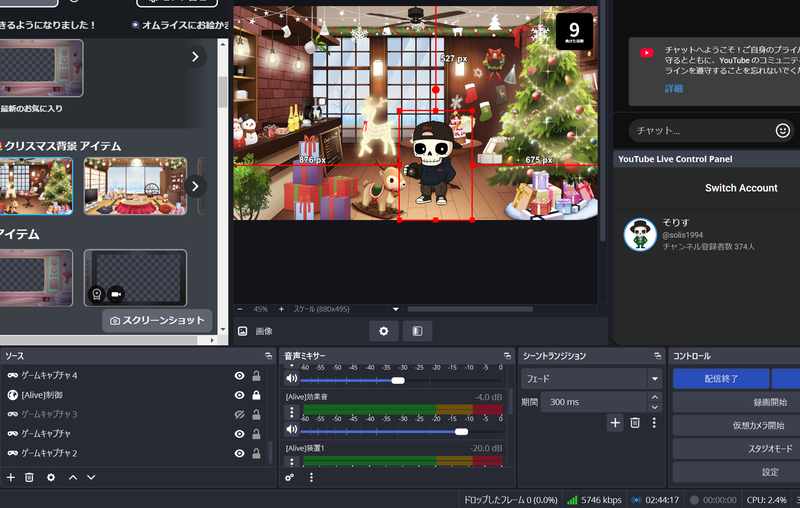Click 配信終了 to end stream
The width and height of the screenshot is (800, 508).
coord(721,379)
